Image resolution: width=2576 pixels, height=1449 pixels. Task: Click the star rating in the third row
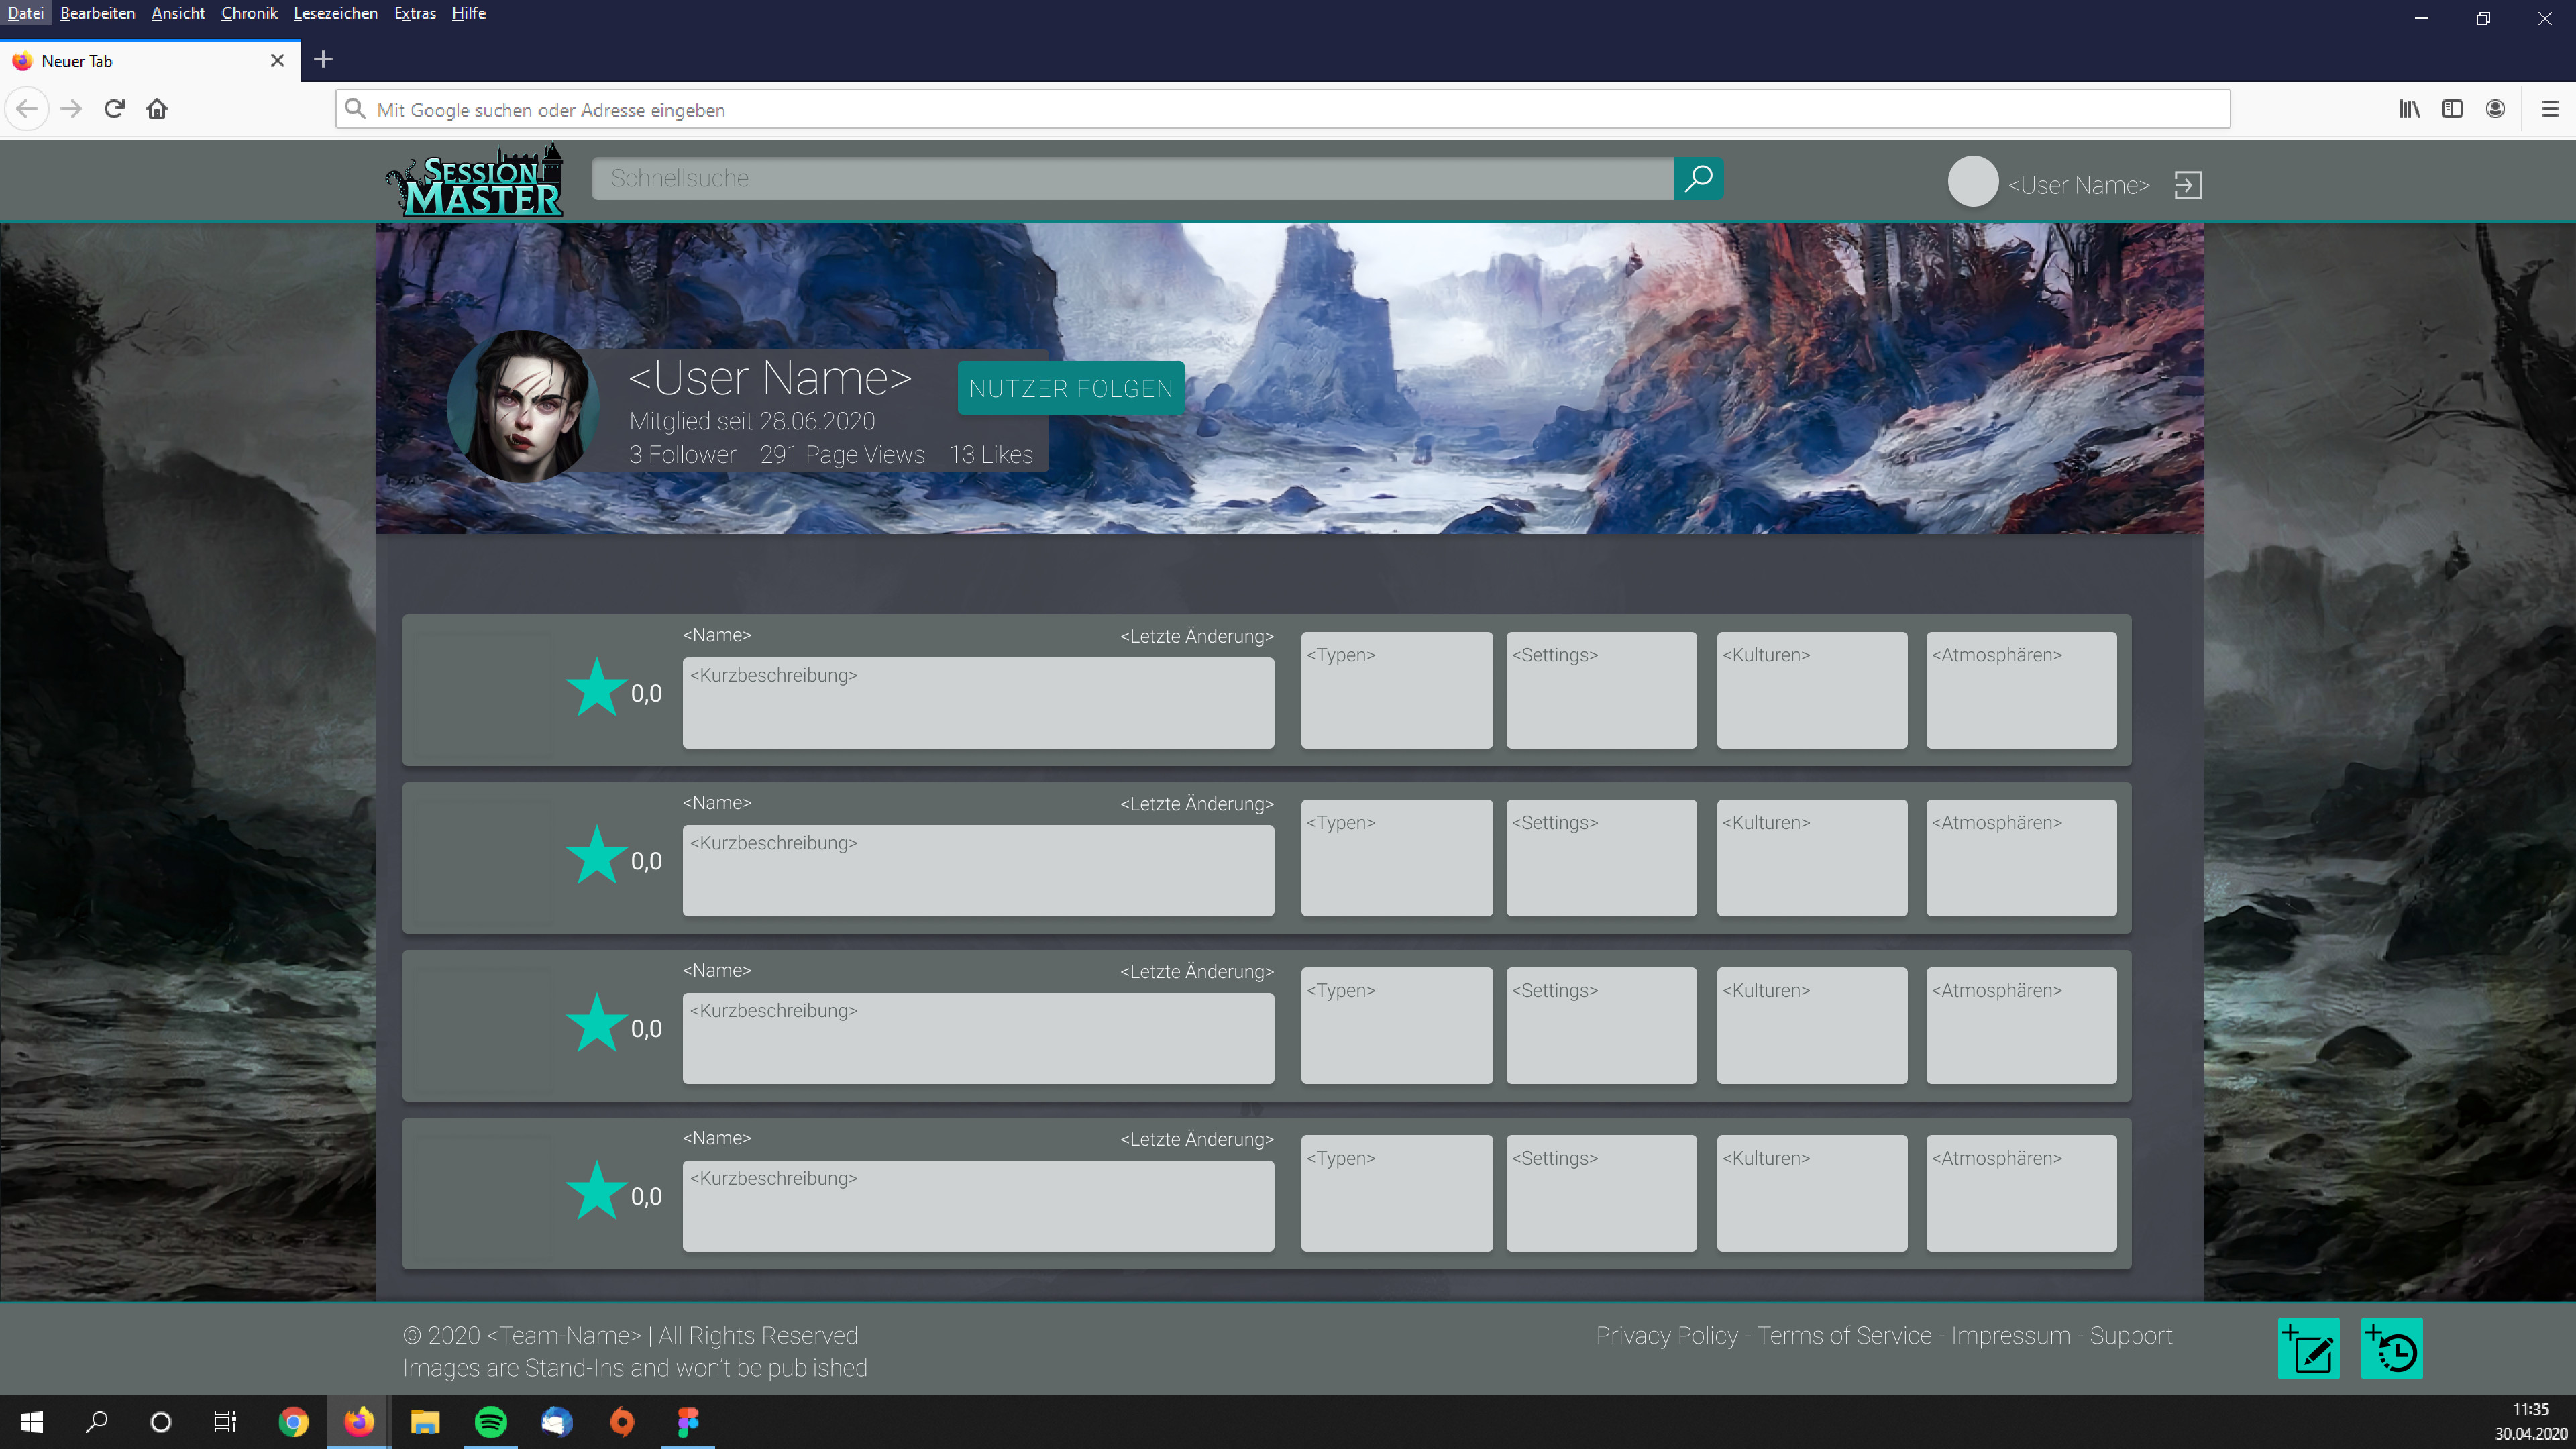[x=596, y=1024]
